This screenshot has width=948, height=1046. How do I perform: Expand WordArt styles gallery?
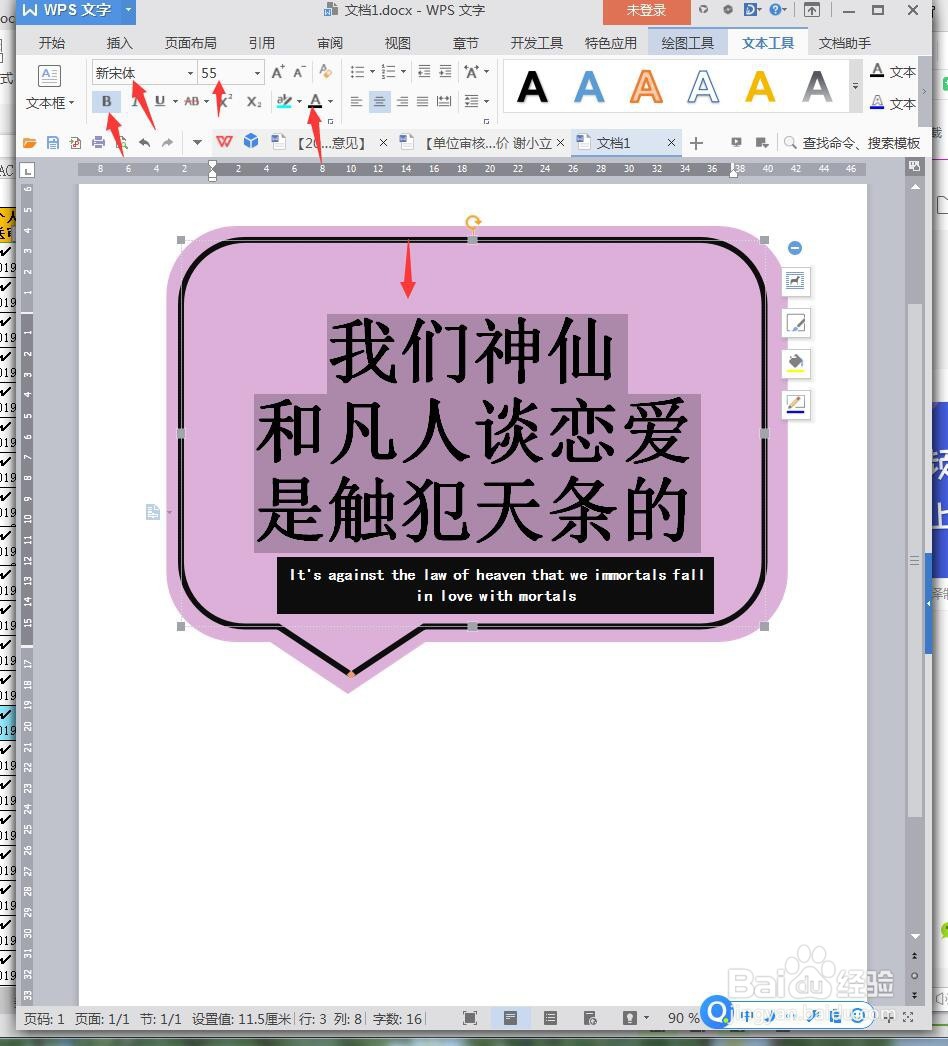click(x=855, y=86)
